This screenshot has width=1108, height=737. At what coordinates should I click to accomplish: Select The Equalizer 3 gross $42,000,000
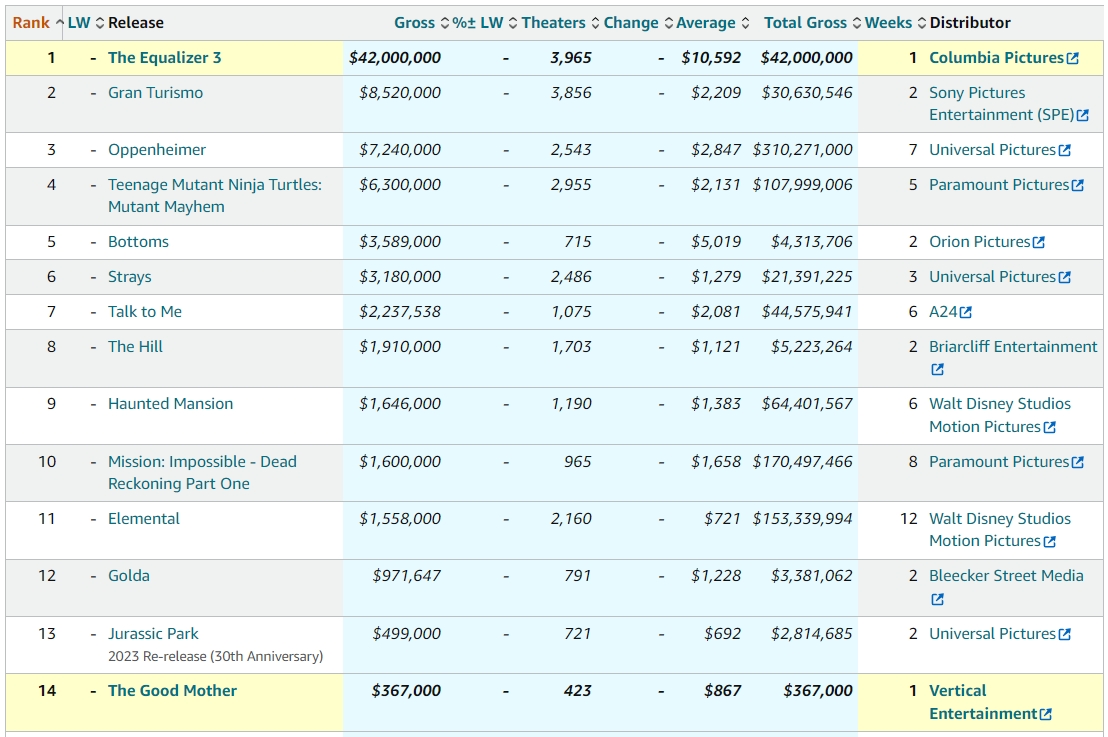[395, 58]
